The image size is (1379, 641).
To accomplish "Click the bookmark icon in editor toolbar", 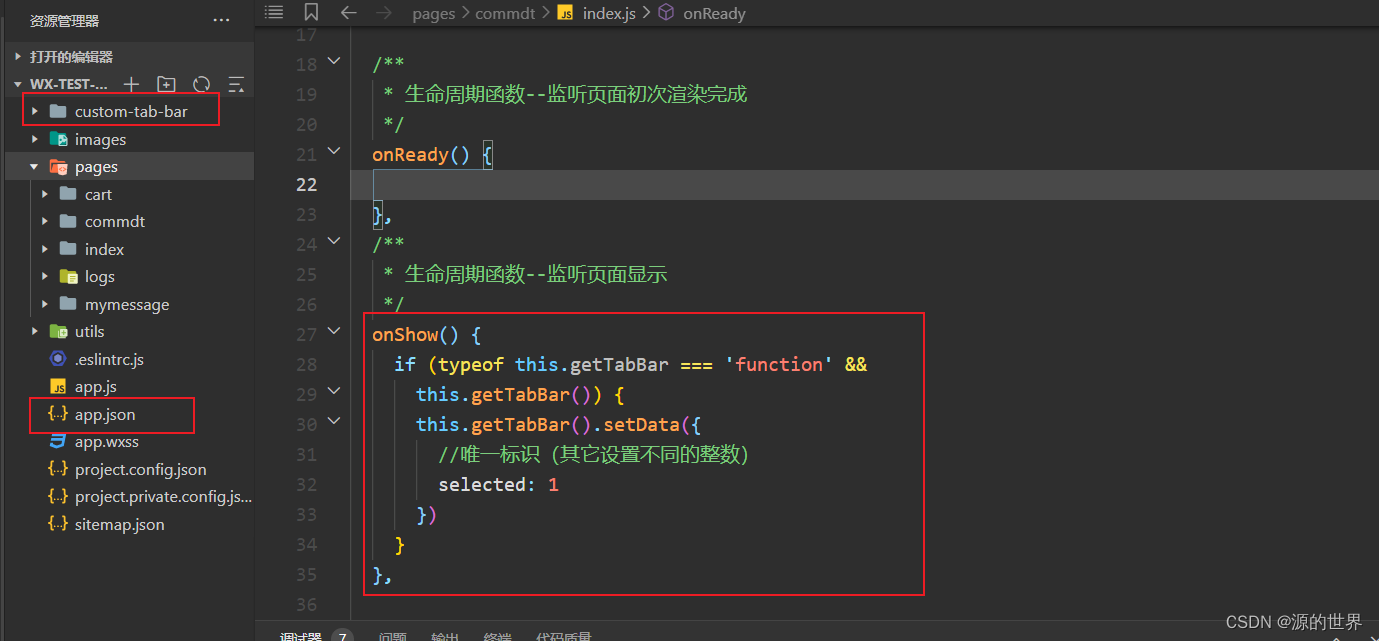I will pyautogui.click(x=311, y=13).
